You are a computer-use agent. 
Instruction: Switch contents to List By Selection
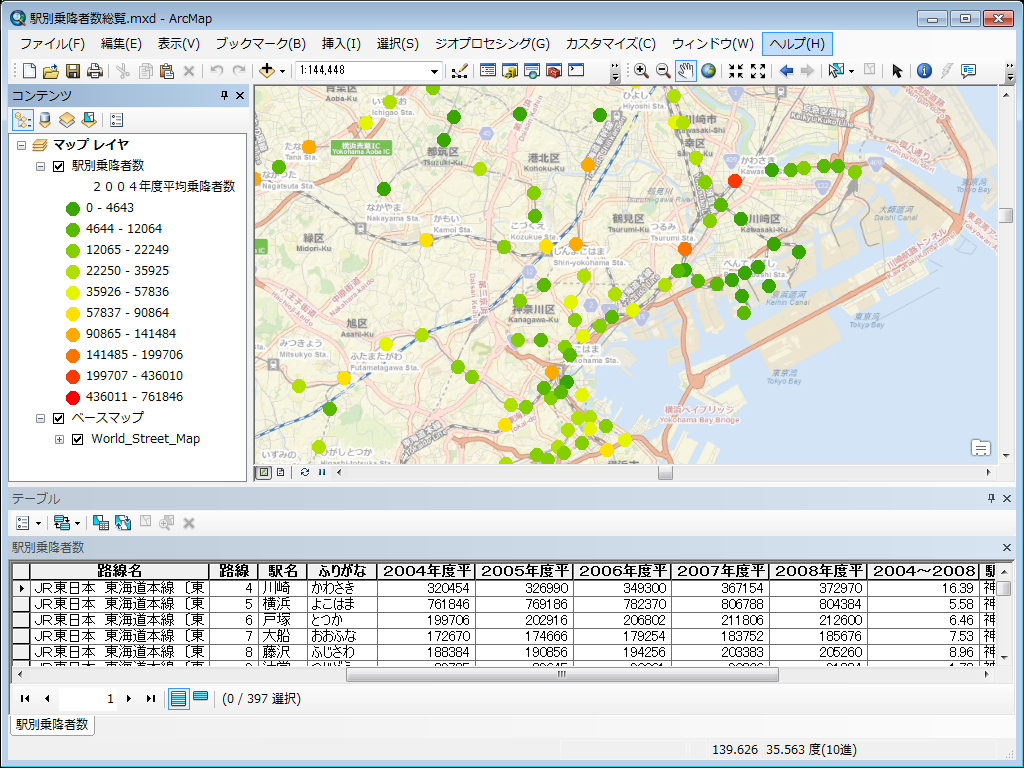tap(89, 120)
